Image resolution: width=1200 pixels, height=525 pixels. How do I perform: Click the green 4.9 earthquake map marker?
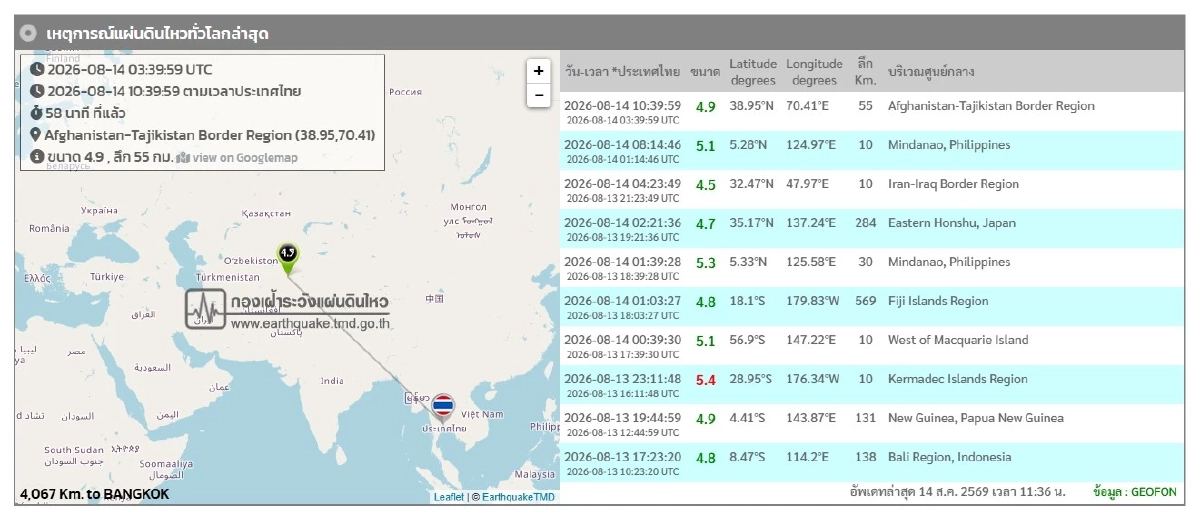click(x=287, y=259)
